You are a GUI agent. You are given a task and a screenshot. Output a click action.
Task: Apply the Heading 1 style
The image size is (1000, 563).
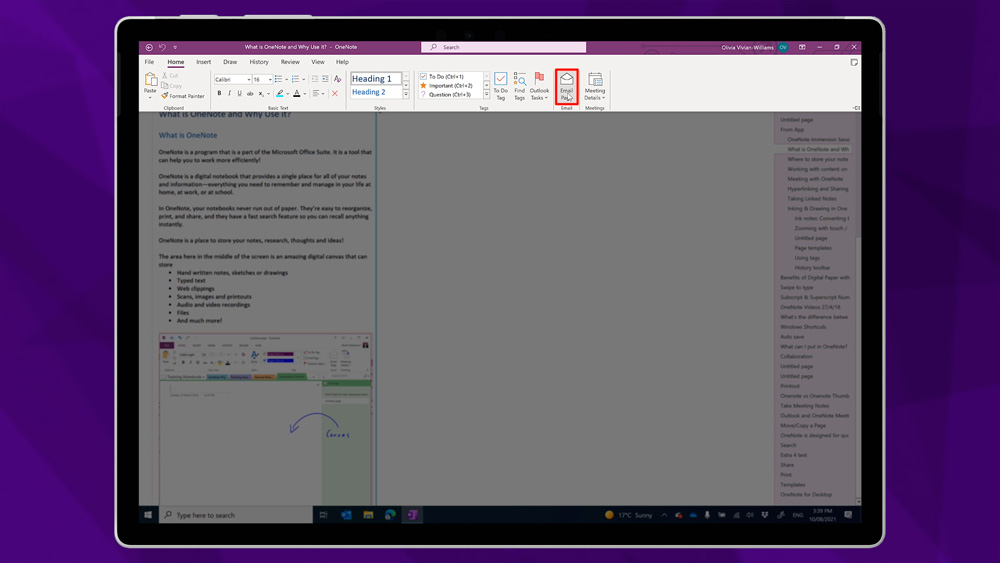pos(376,78)
